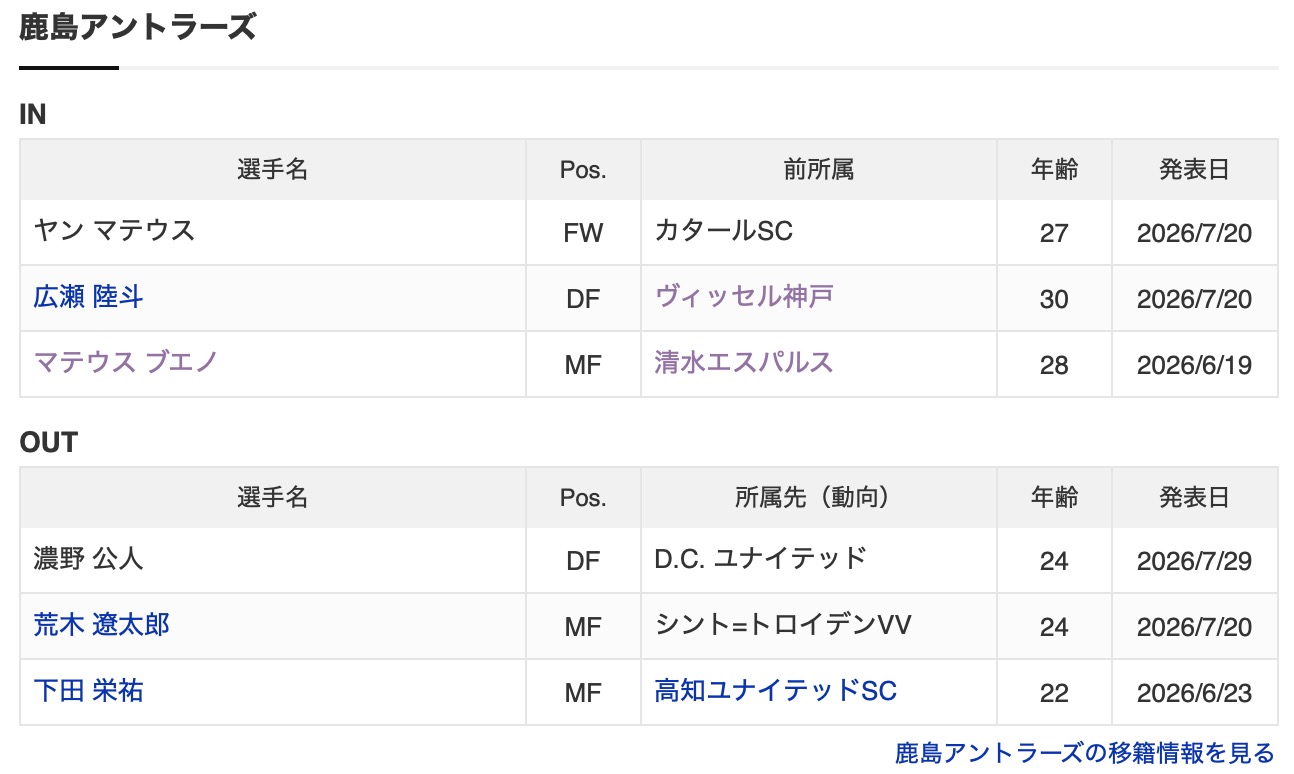Click the 2026/7/29 date cell

coord(1195,560)
